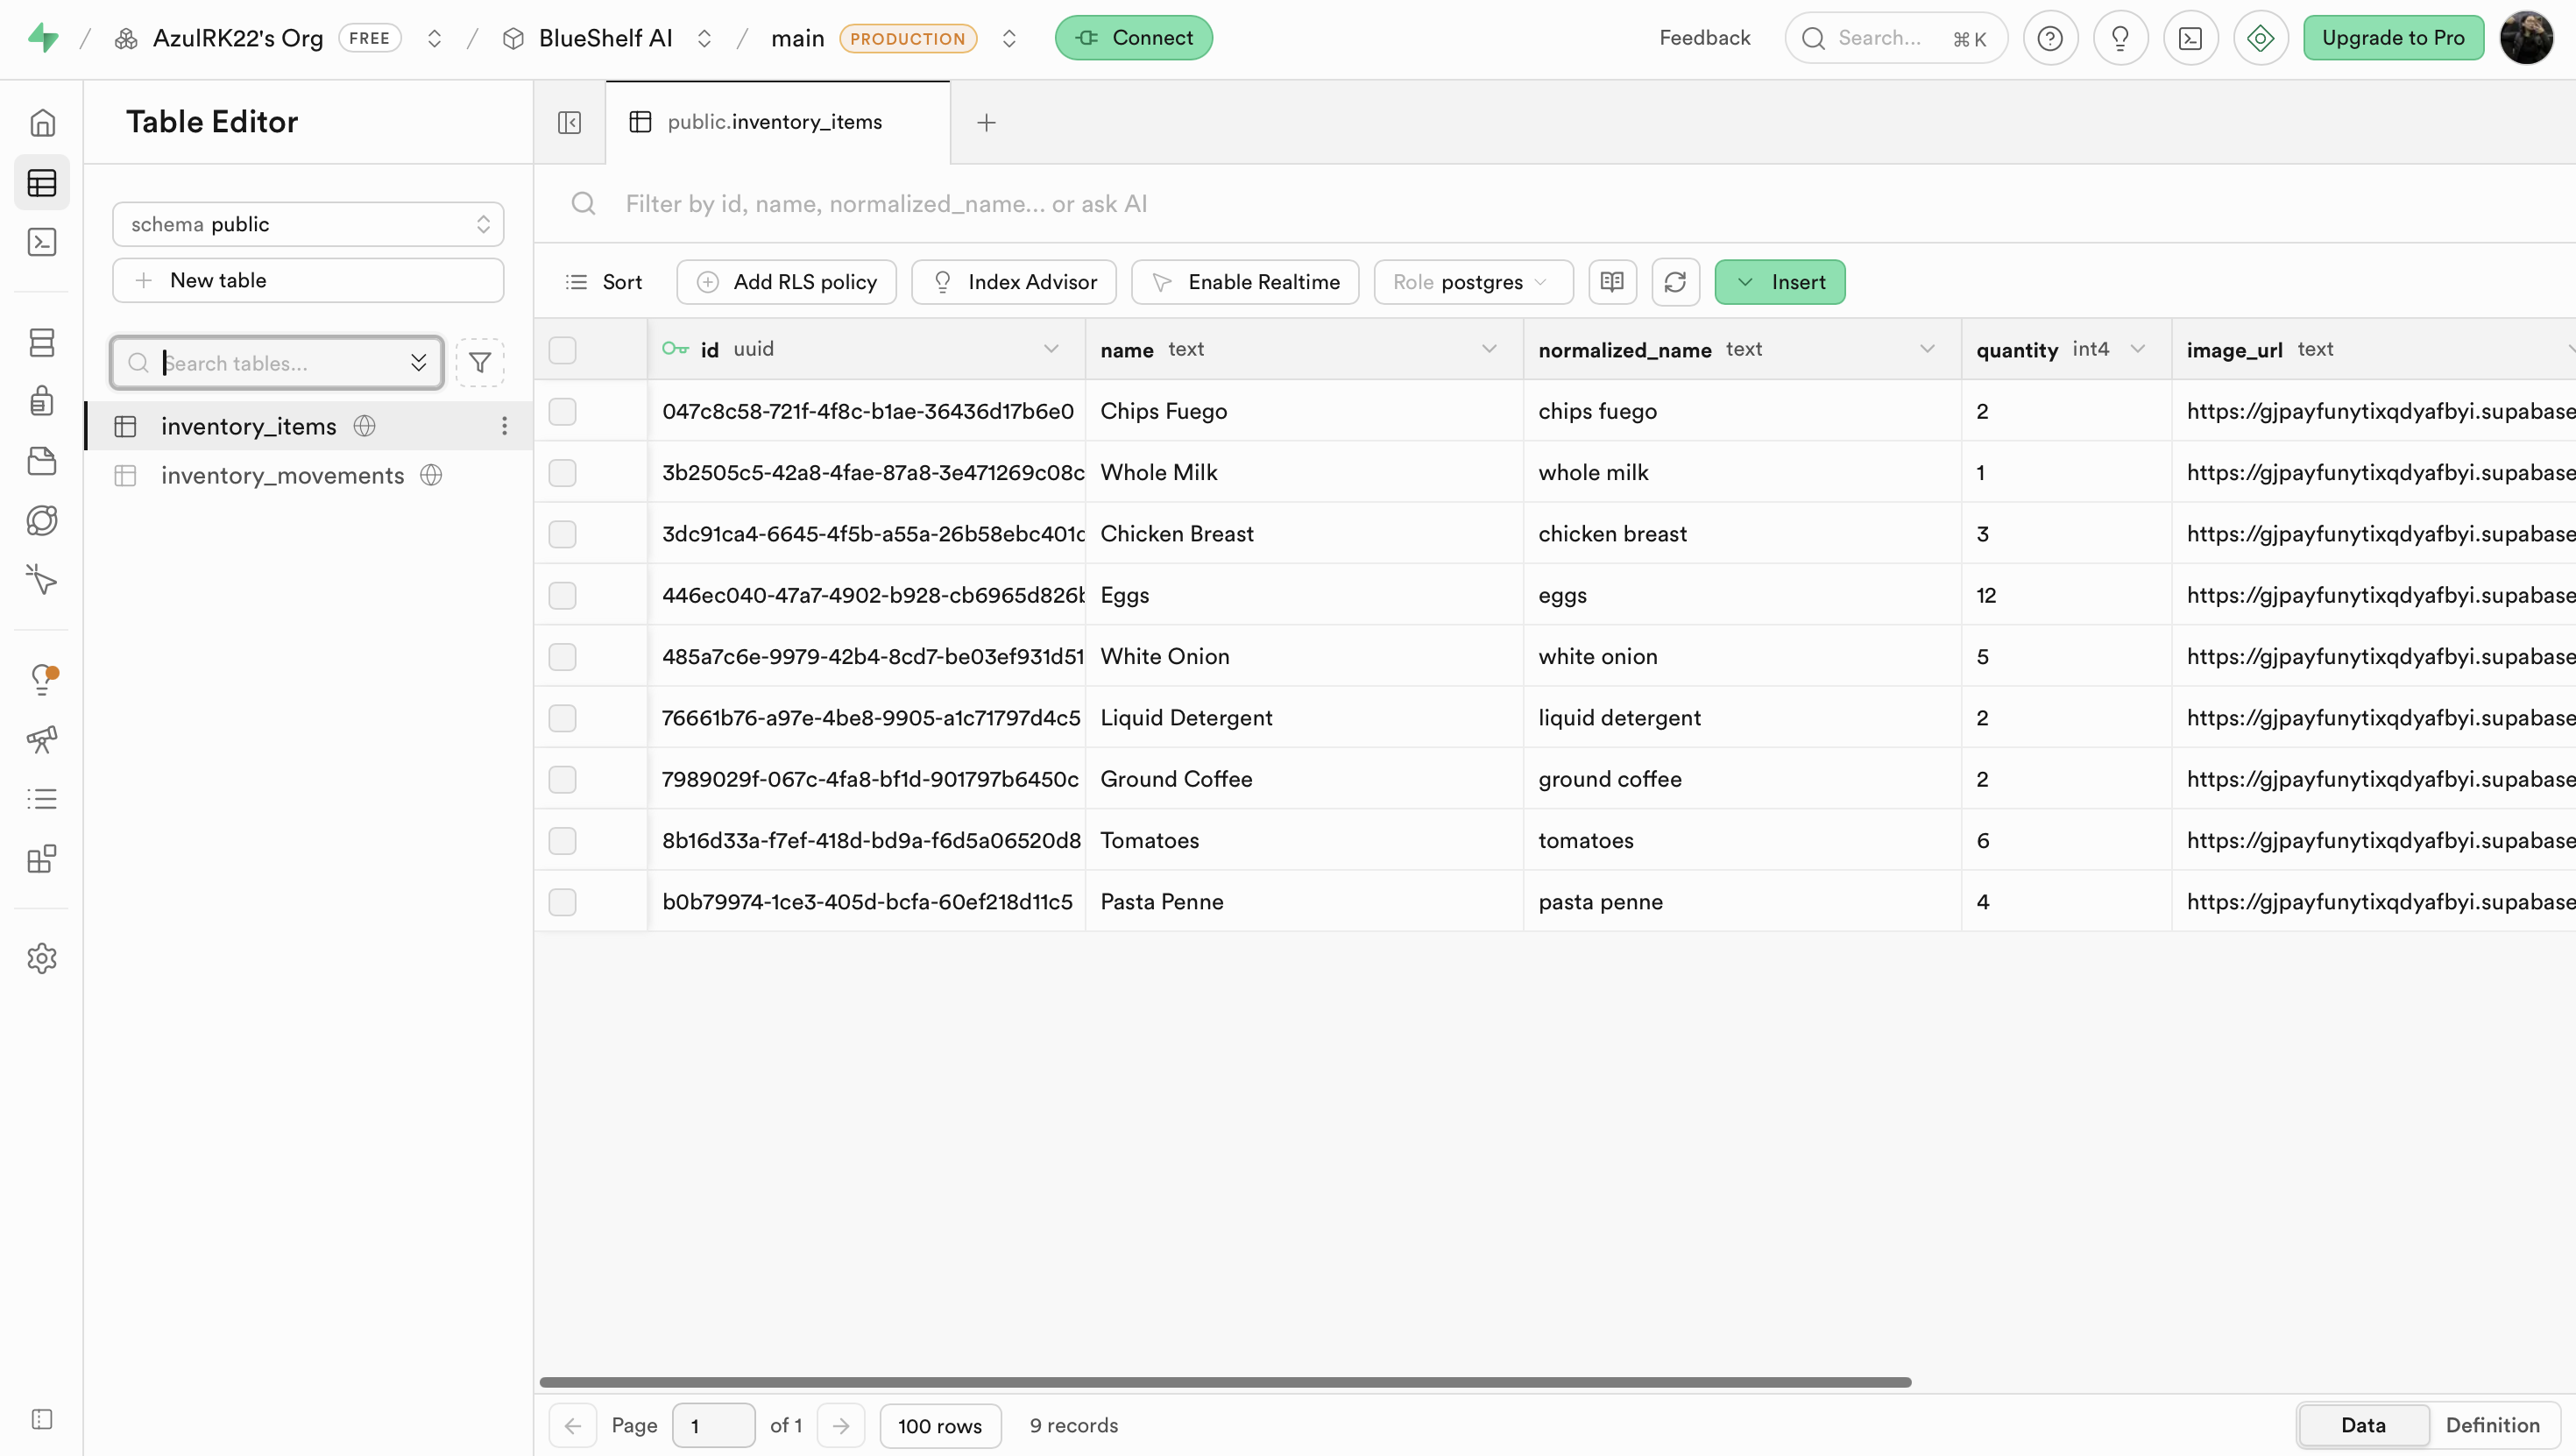Open the 100 rows page size selector
Screen dimensions: 2576x1456
[940, 1426]
